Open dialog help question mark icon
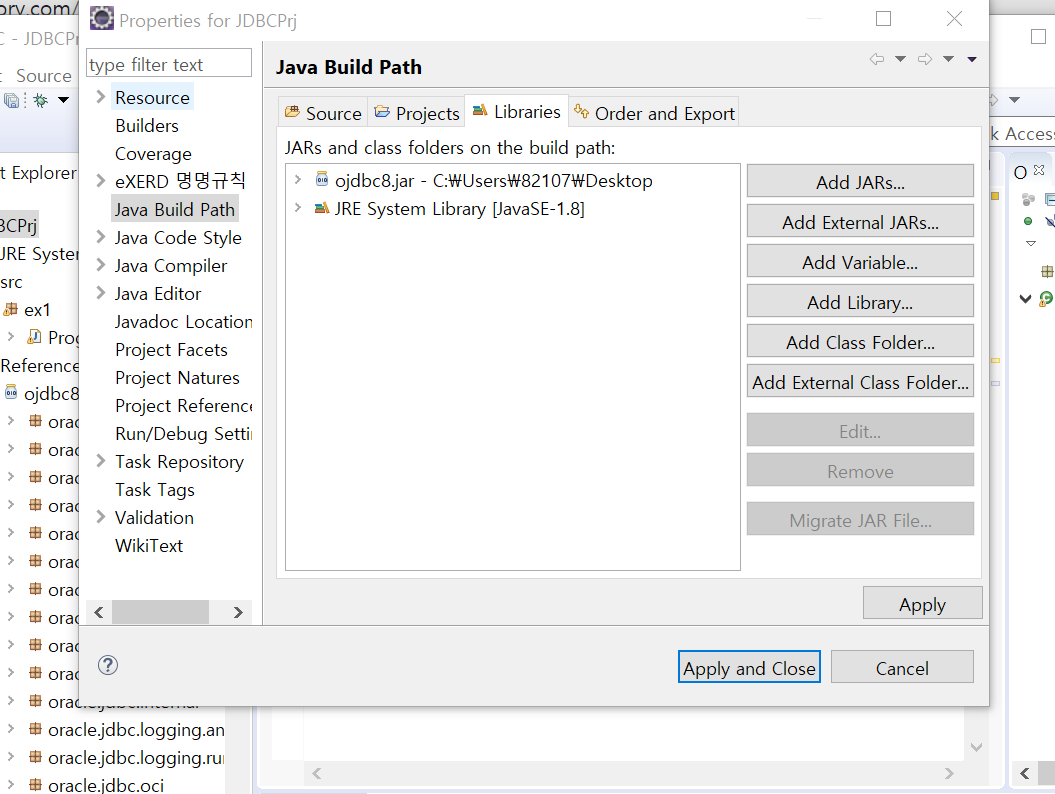Screen dimensions: 1055x794 tap(108, 665)
